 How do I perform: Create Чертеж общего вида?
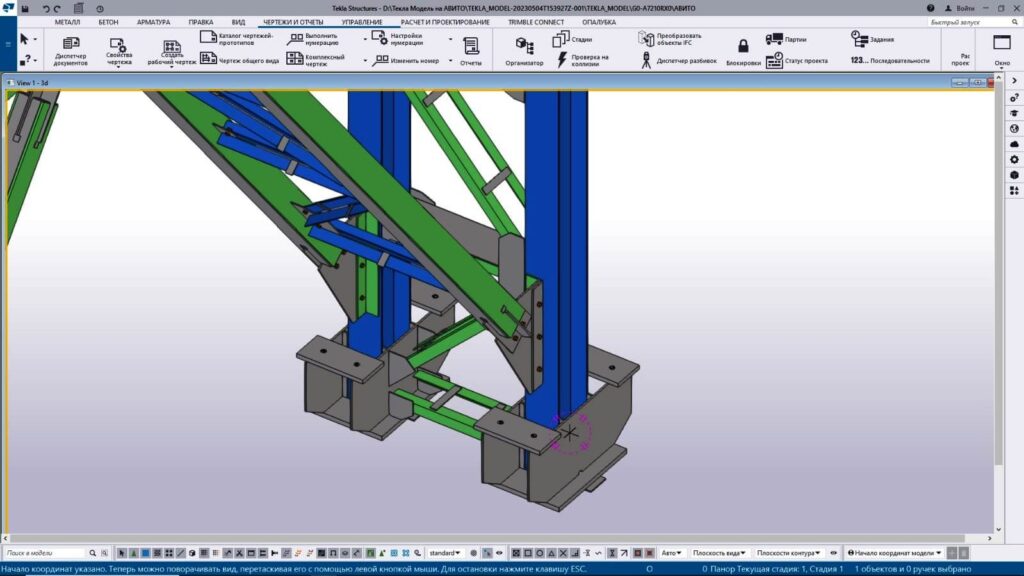[x=239, y=59]
